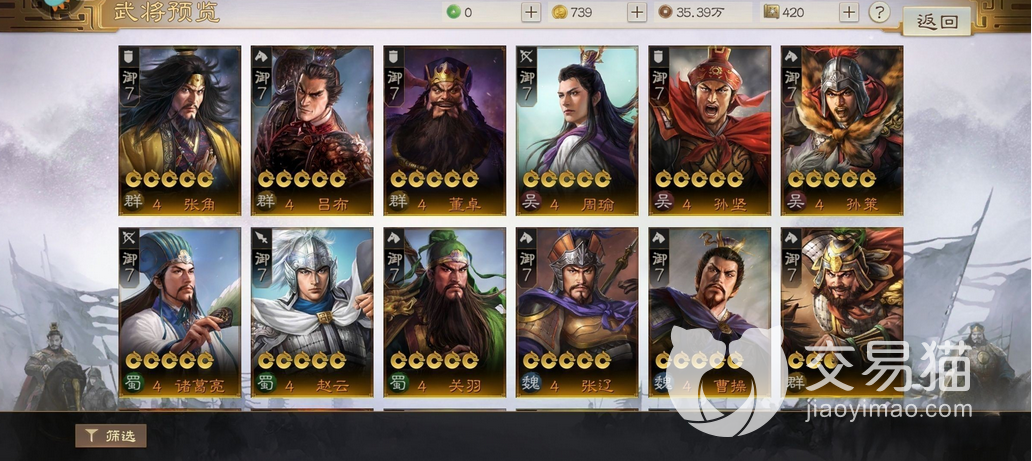The image size is (1032, 461).
Task: Open the question mark help icon
Action: 880,12
